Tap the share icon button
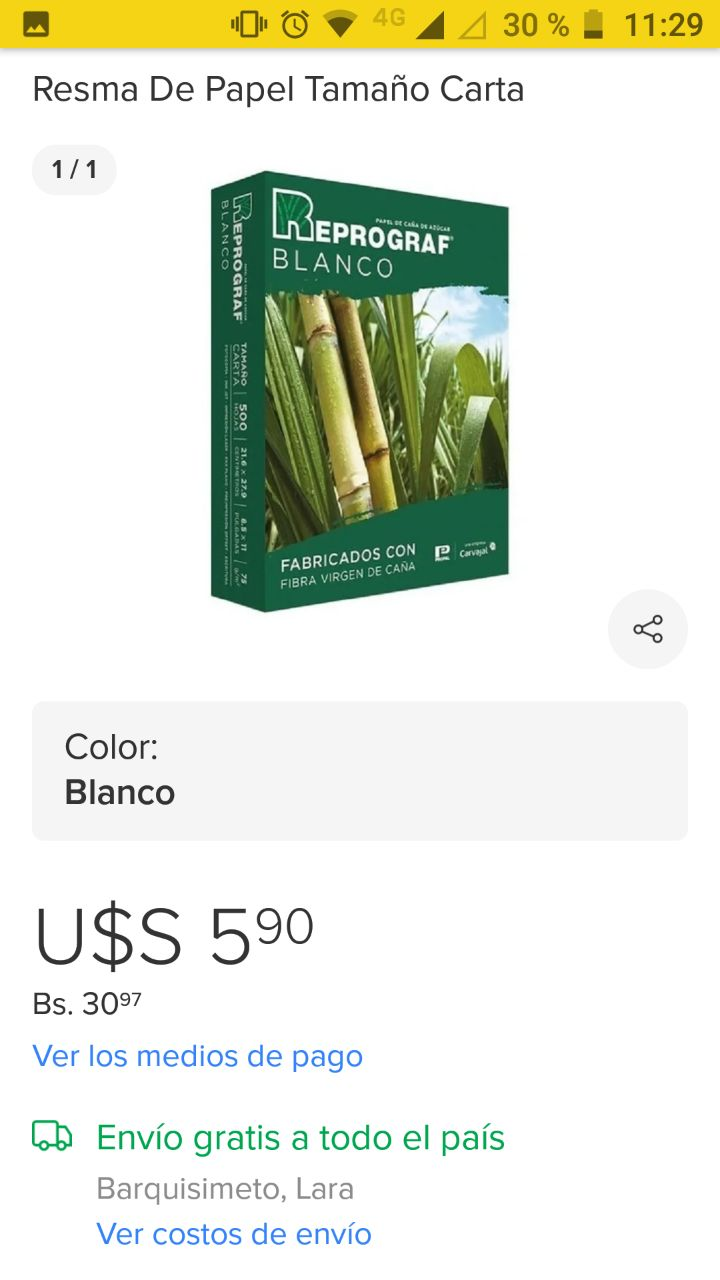720x1280 pixels. coord(648,629)
